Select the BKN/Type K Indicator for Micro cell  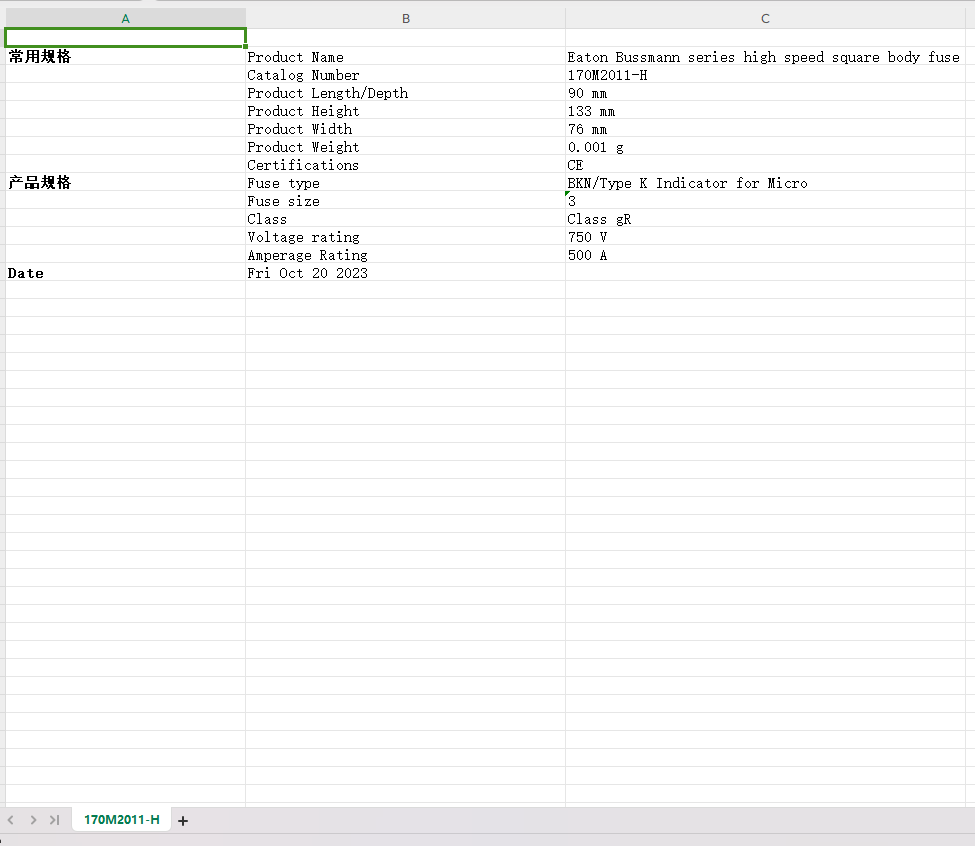click(x=765, y=183)
